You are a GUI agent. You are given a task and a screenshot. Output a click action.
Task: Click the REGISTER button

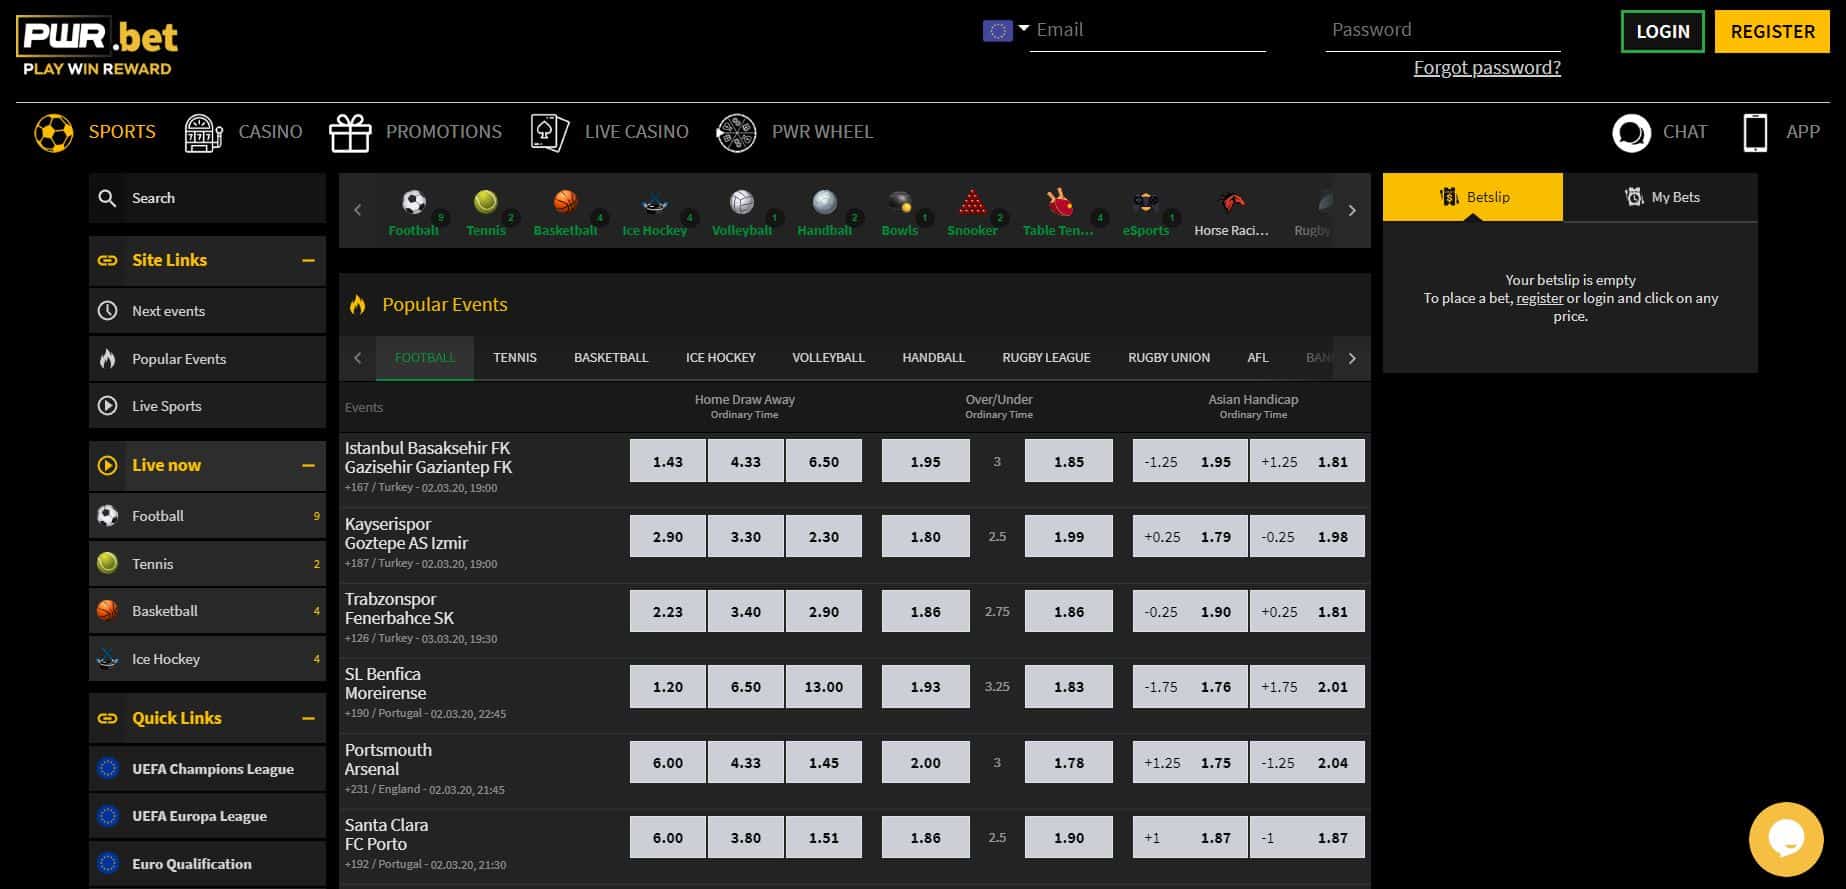tap(1773, 31)
